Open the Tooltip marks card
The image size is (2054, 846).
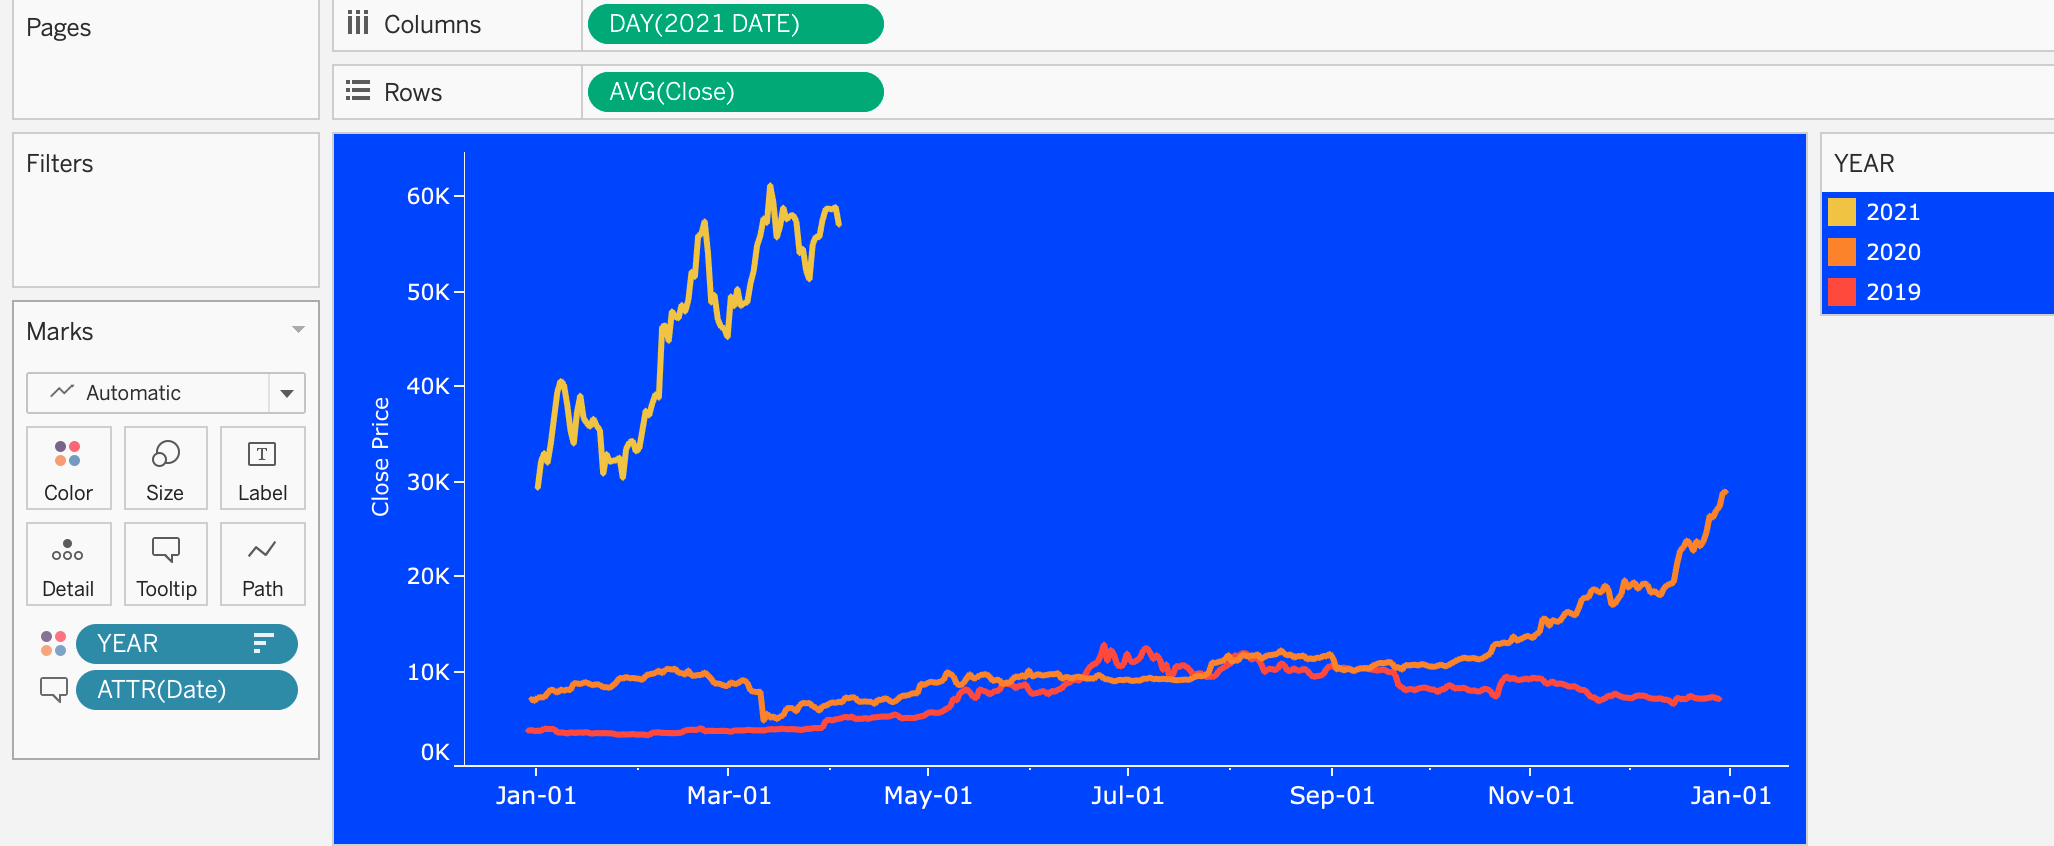(165, 564)
